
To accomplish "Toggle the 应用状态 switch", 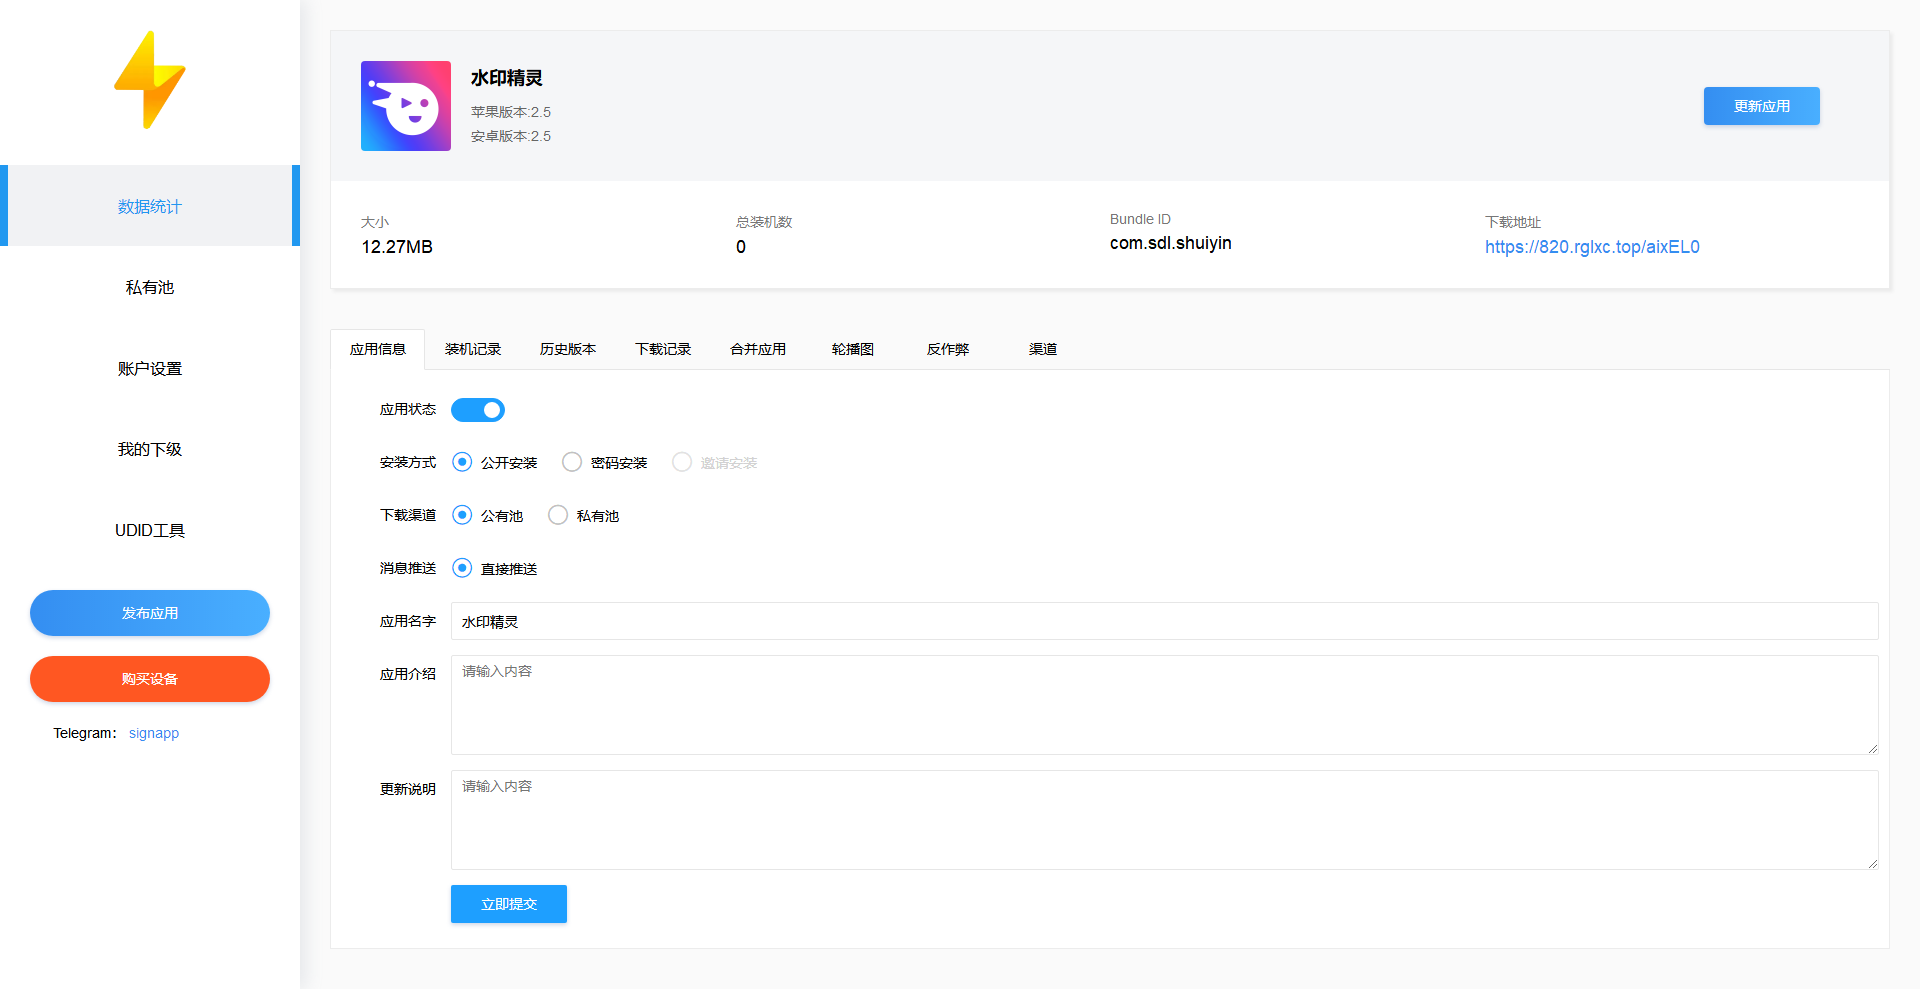I will pos(478,410).
